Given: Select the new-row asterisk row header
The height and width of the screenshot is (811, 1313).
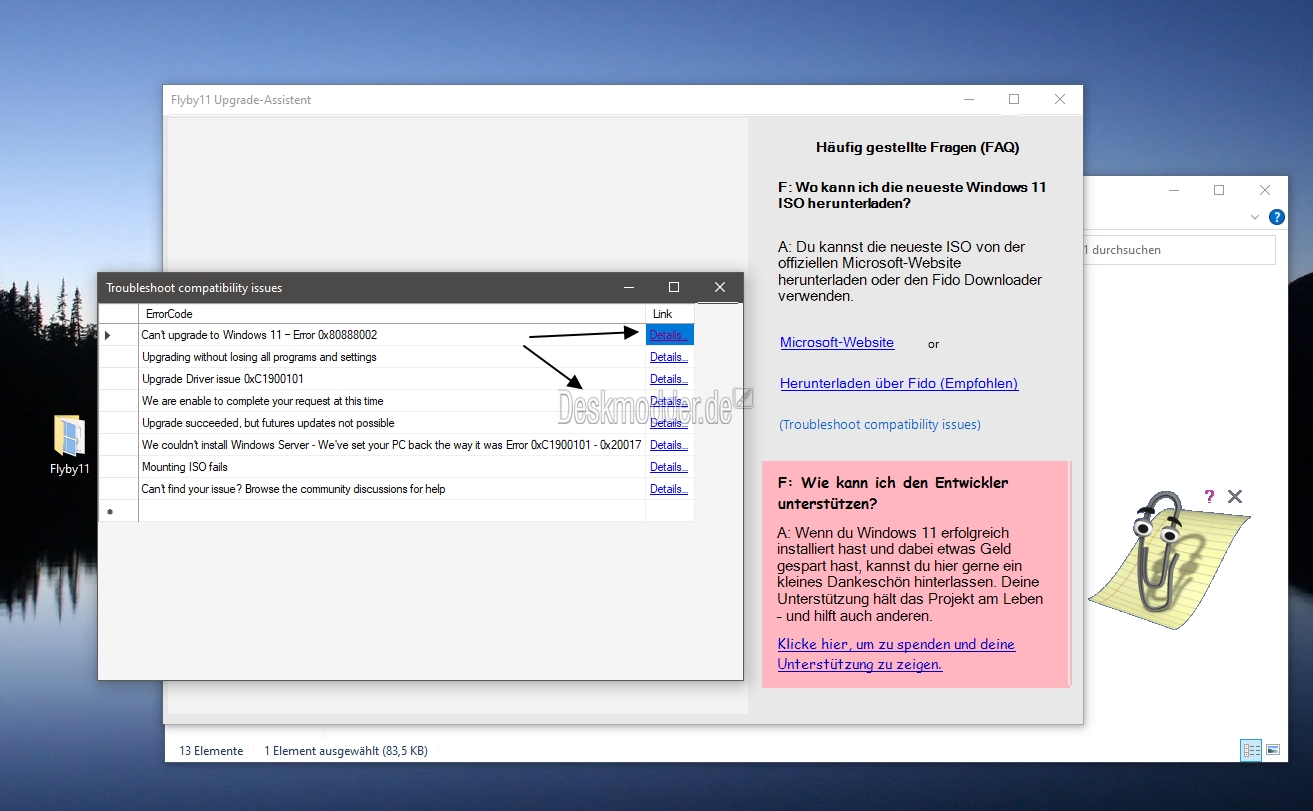Looking at the screenshot, I should (x=118, y=511).
